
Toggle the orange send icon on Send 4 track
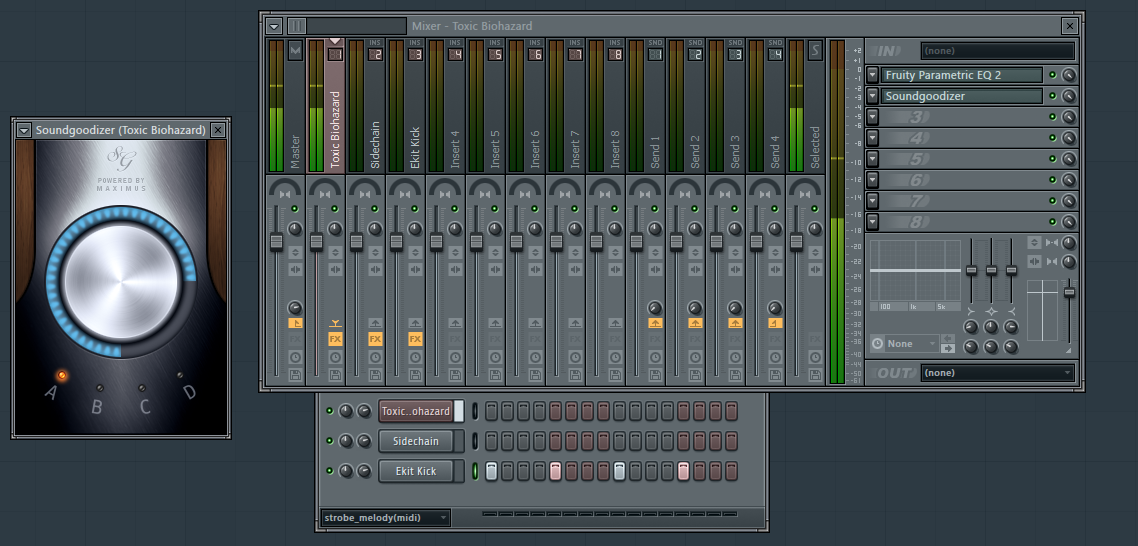click(775, 323)
